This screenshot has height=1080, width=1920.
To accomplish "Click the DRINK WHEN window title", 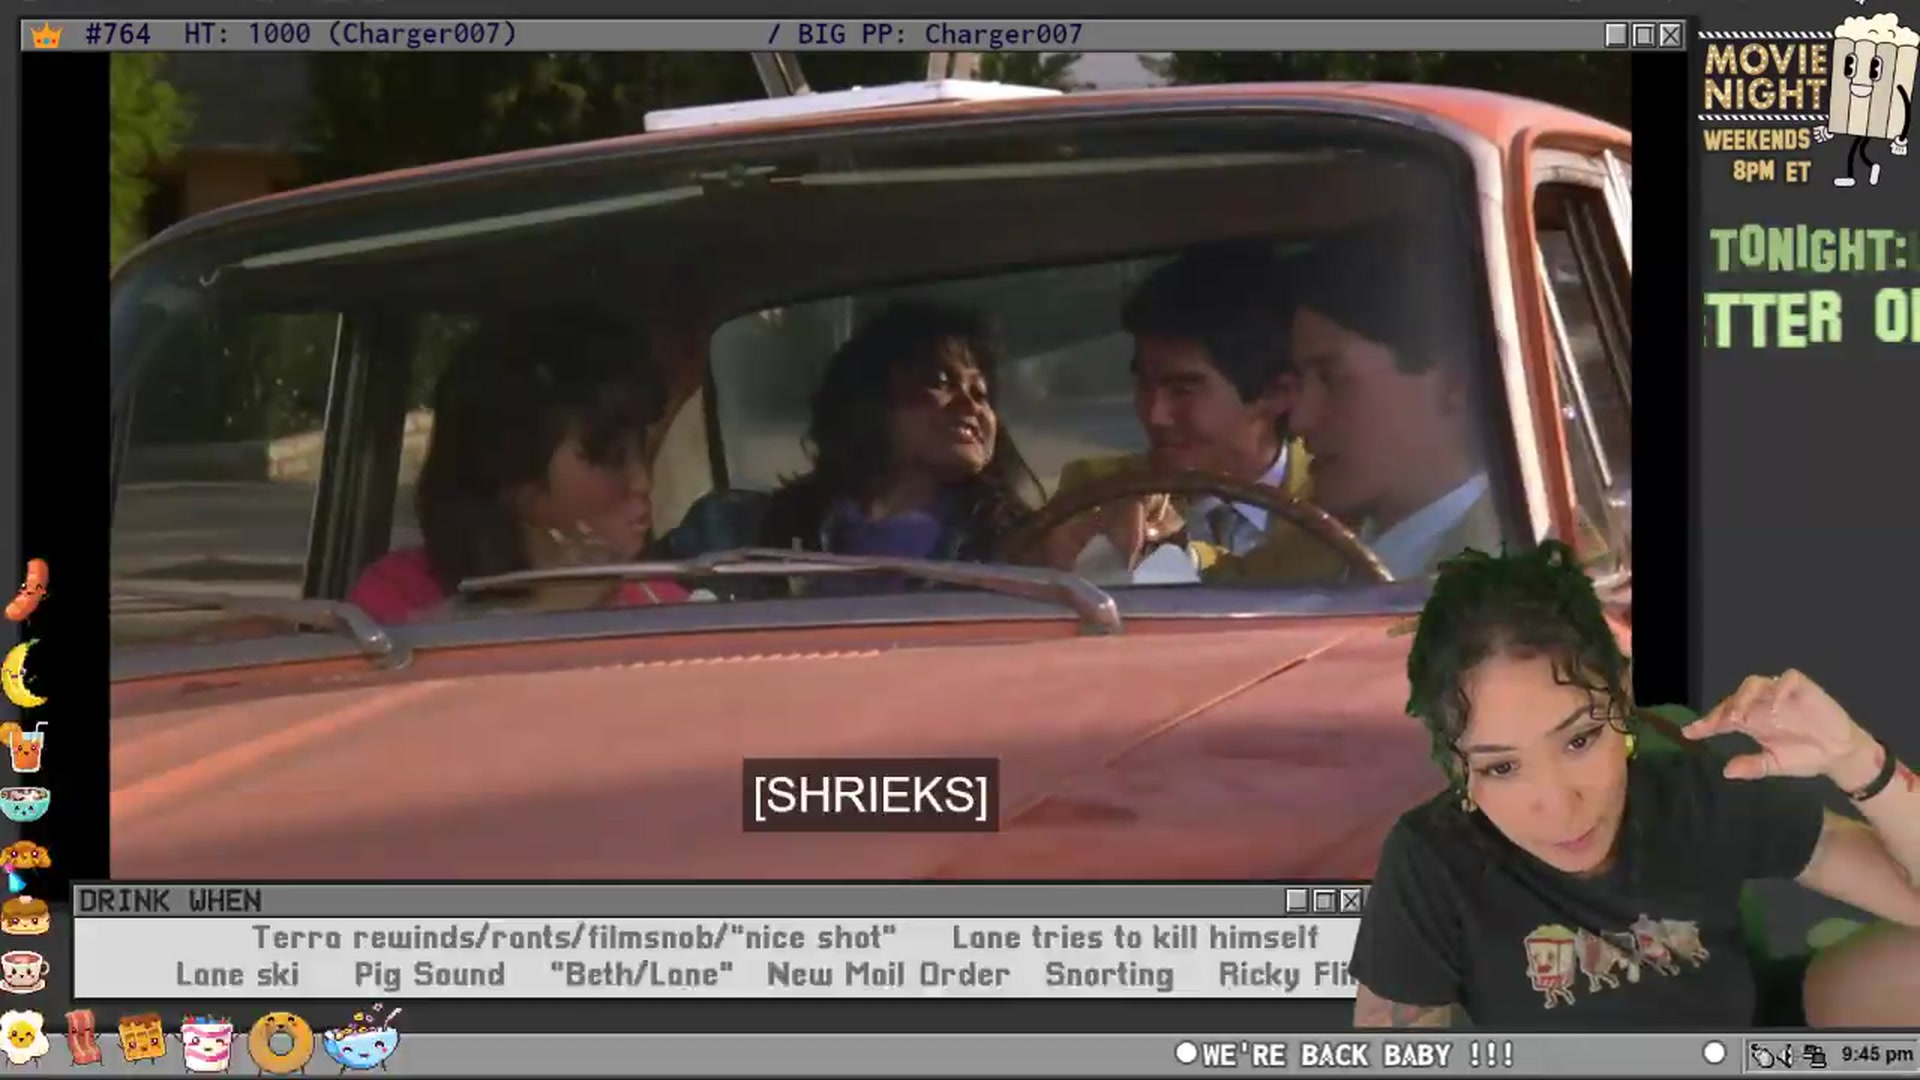I will [170, 901].
